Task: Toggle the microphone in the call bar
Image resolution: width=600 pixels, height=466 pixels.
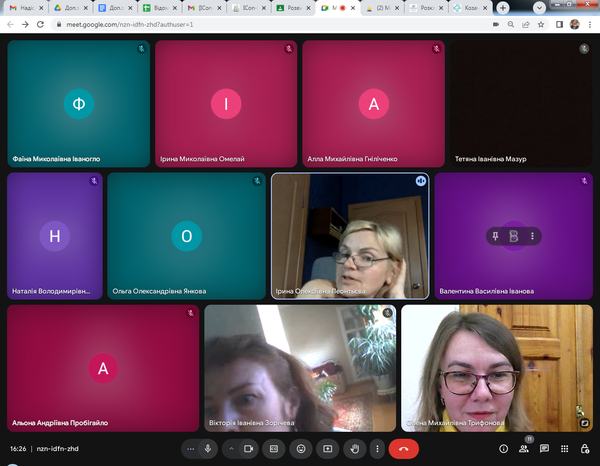Action: 207,449
